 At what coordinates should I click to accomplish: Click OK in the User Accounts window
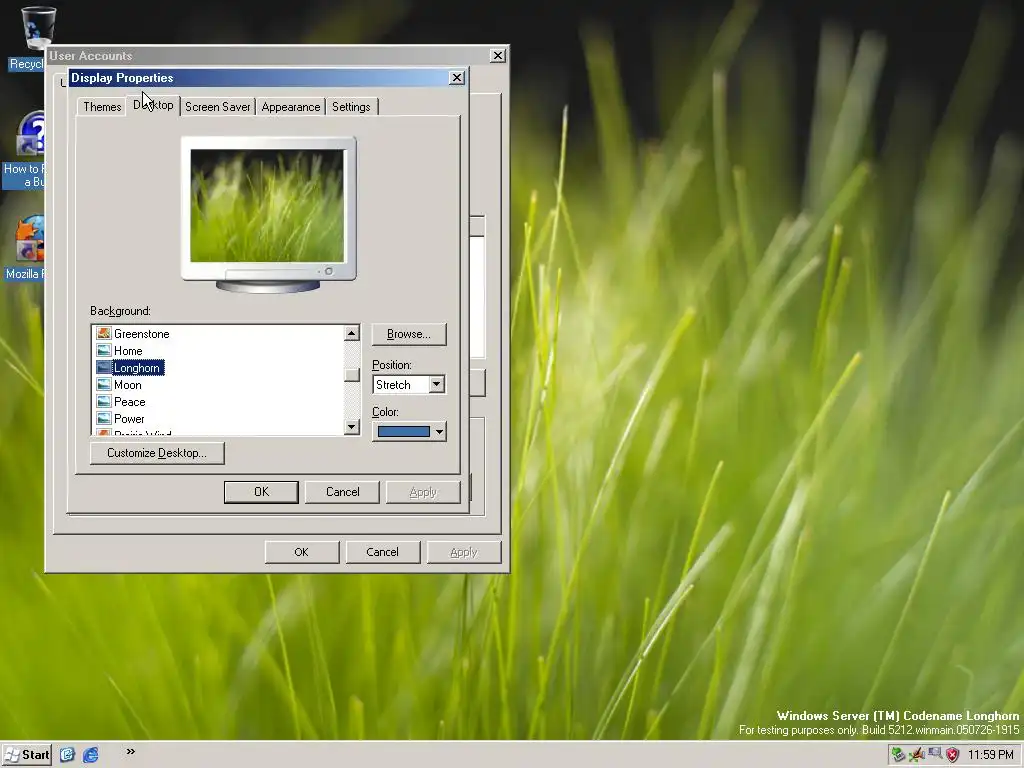coord(302,552)
